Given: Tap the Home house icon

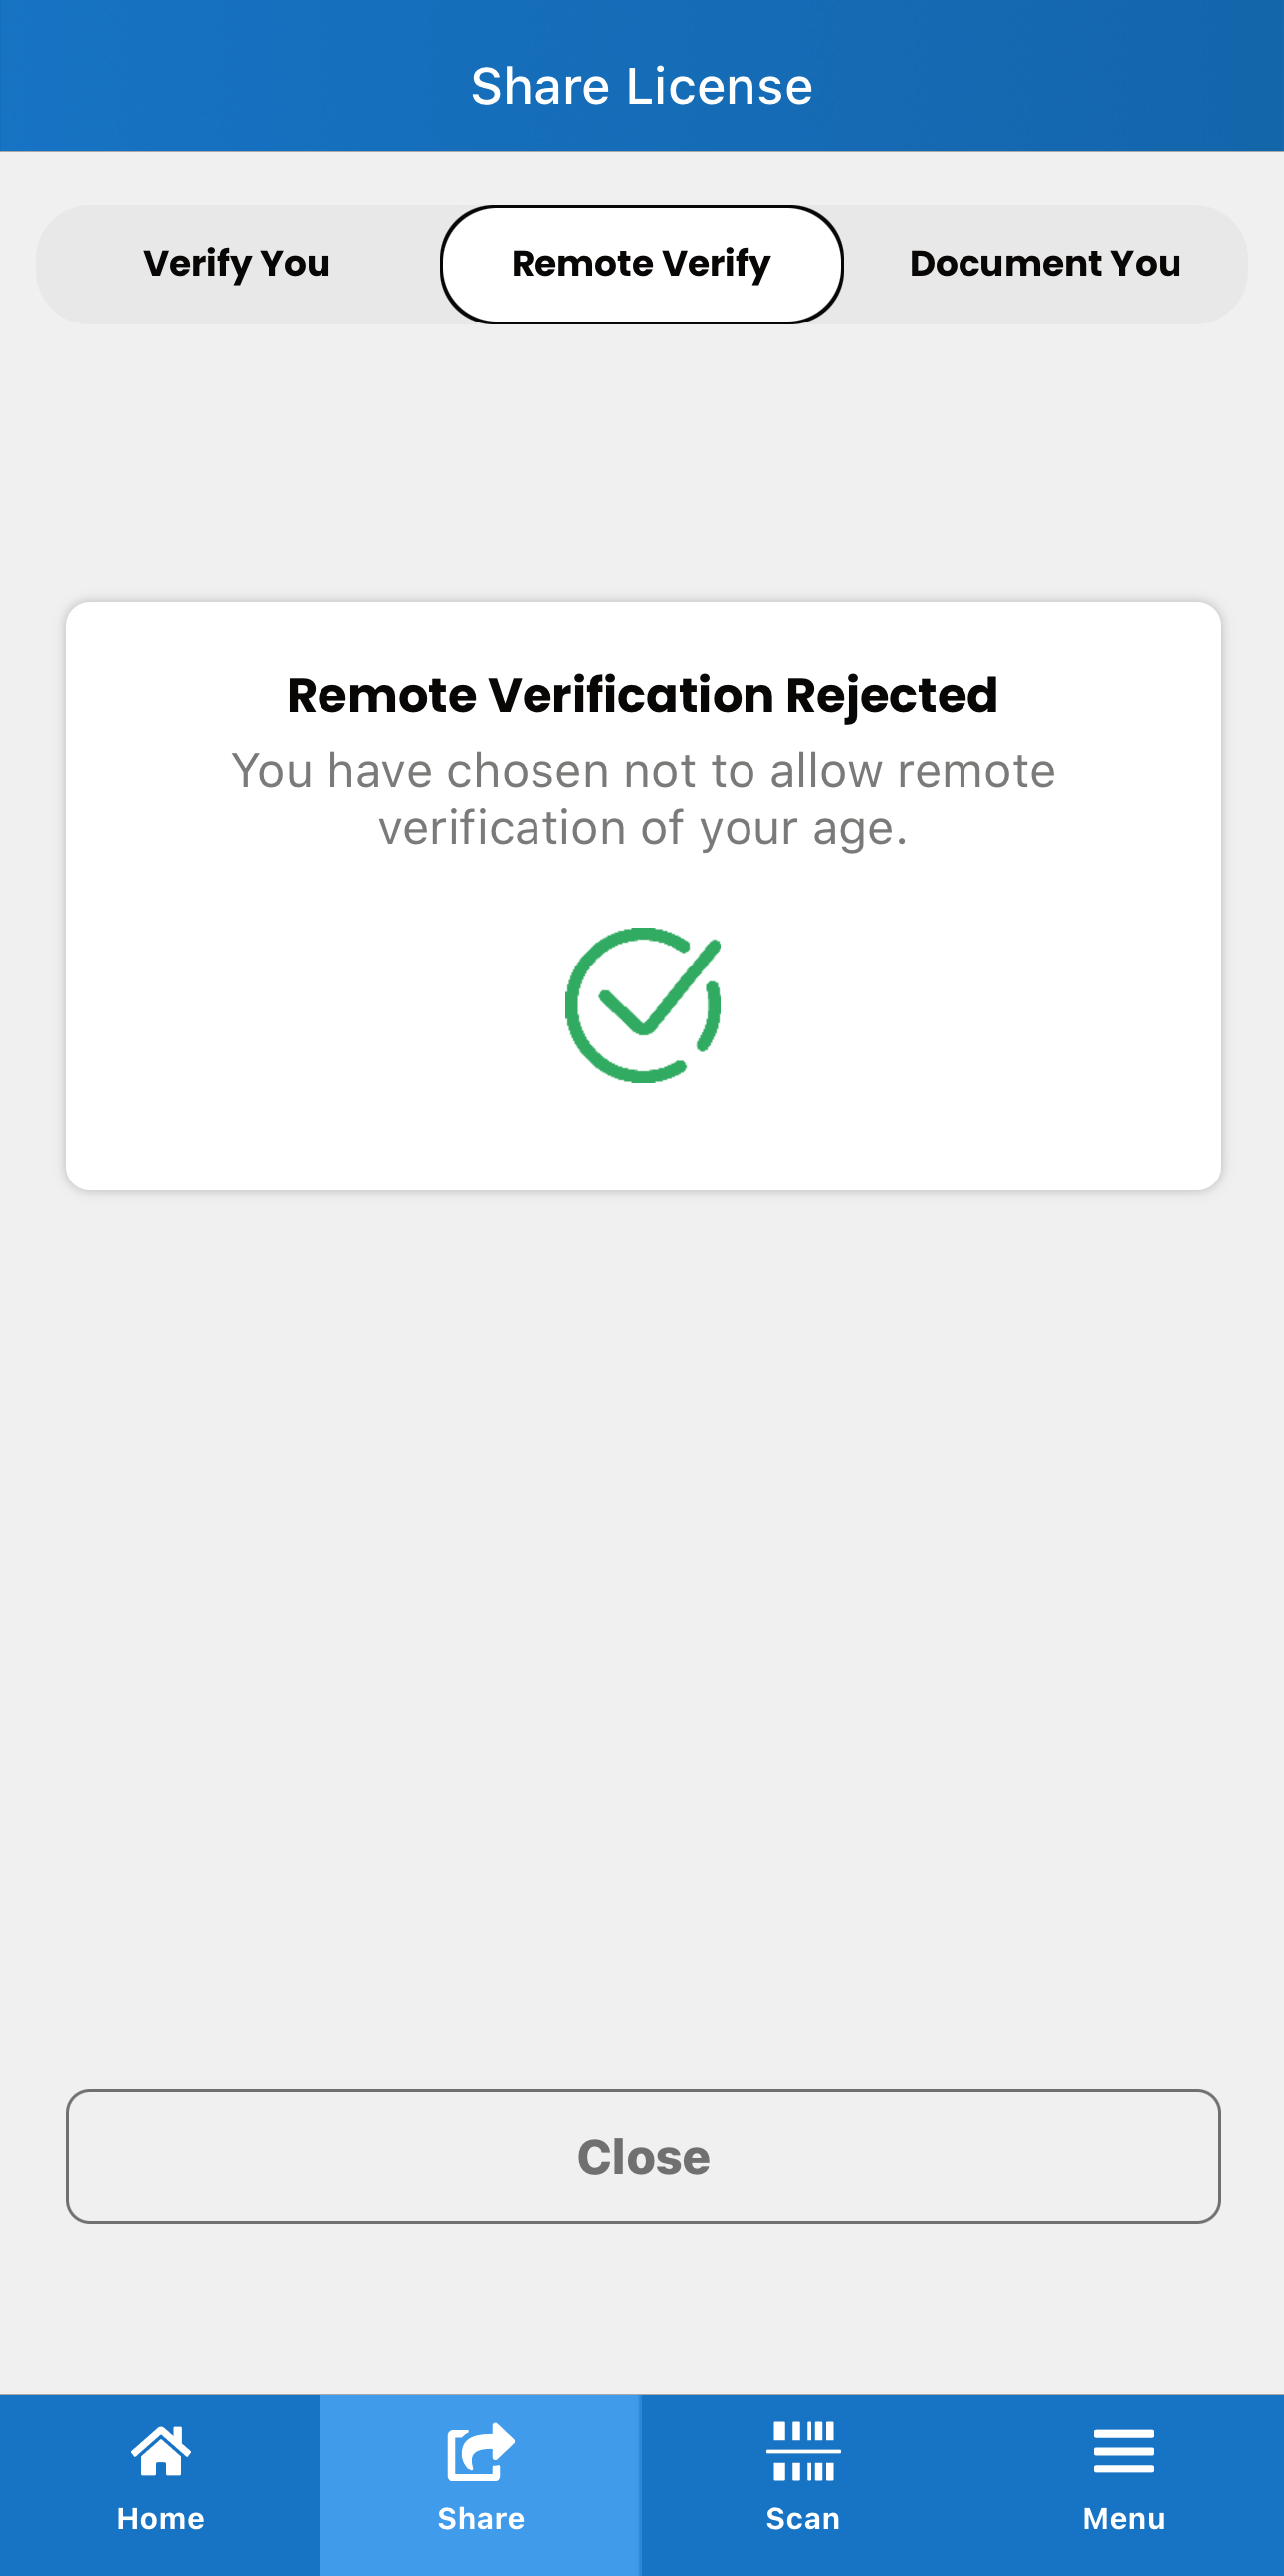Looking at the screenshot, I should pyautogui.click(x=161, y=2452).
